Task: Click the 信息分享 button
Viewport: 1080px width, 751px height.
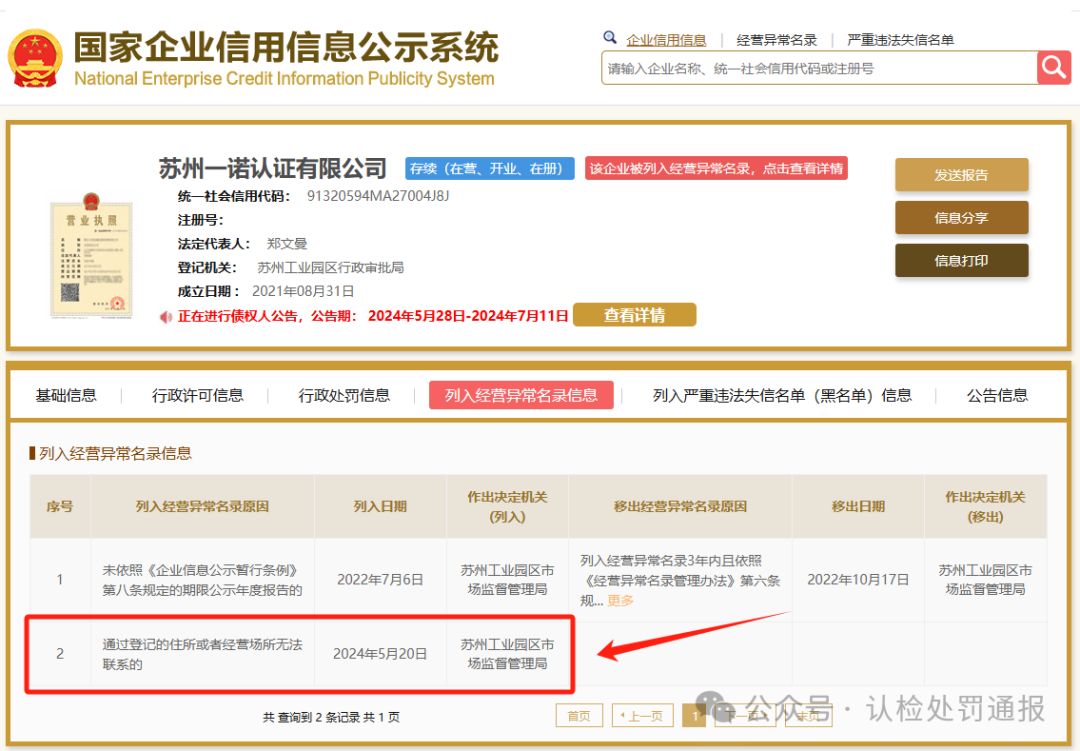Action: [962, 218]
